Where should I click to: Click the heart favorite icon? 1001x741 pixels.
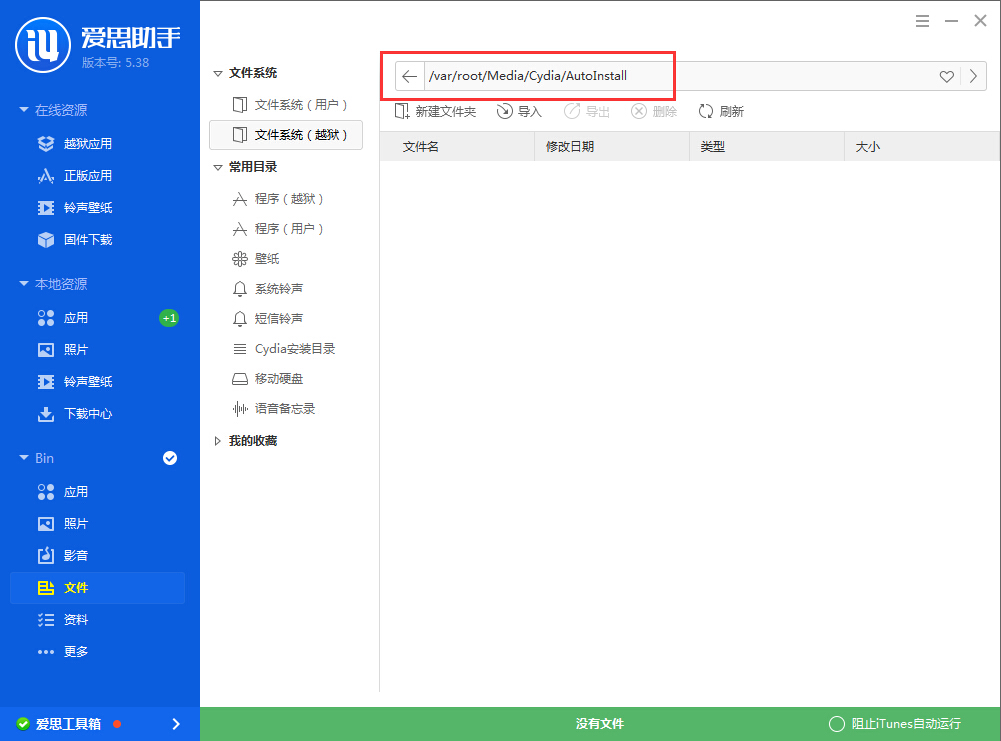946,77
